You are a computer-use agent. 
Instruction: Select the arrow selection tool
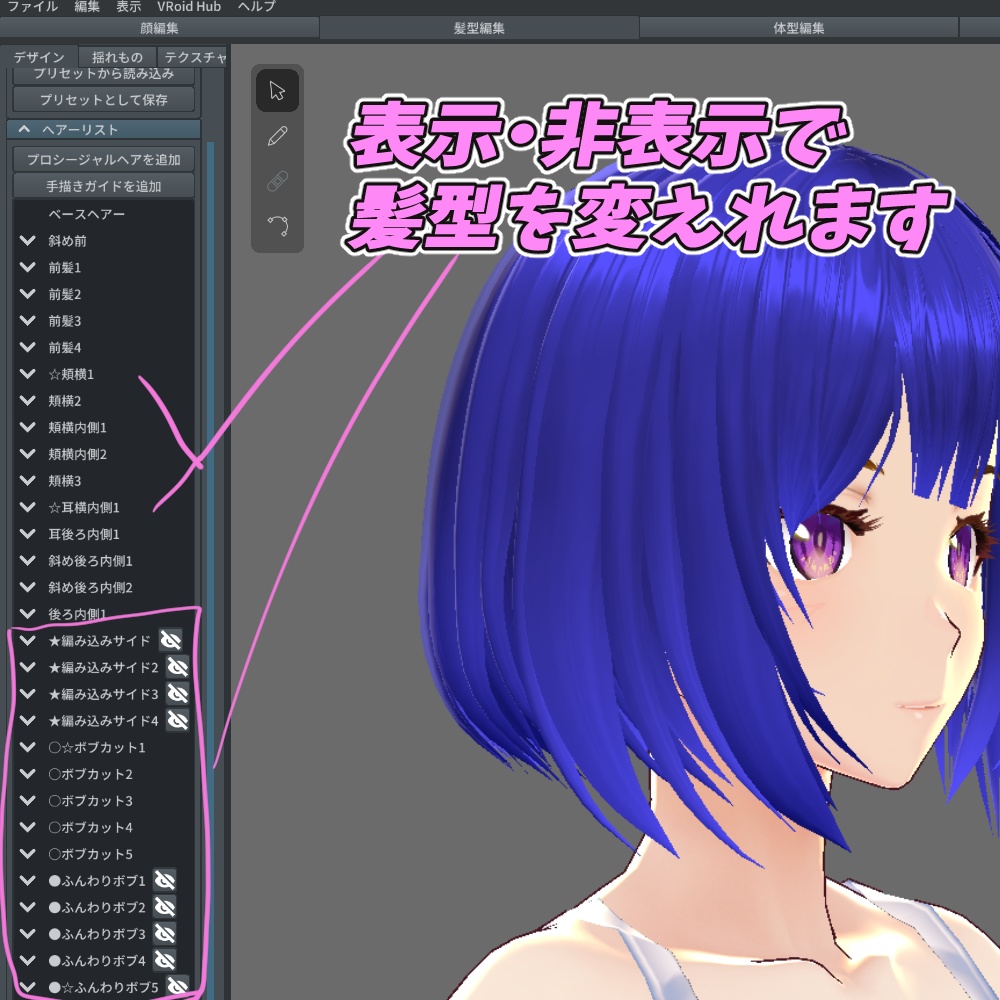click(x=277, y=91)
